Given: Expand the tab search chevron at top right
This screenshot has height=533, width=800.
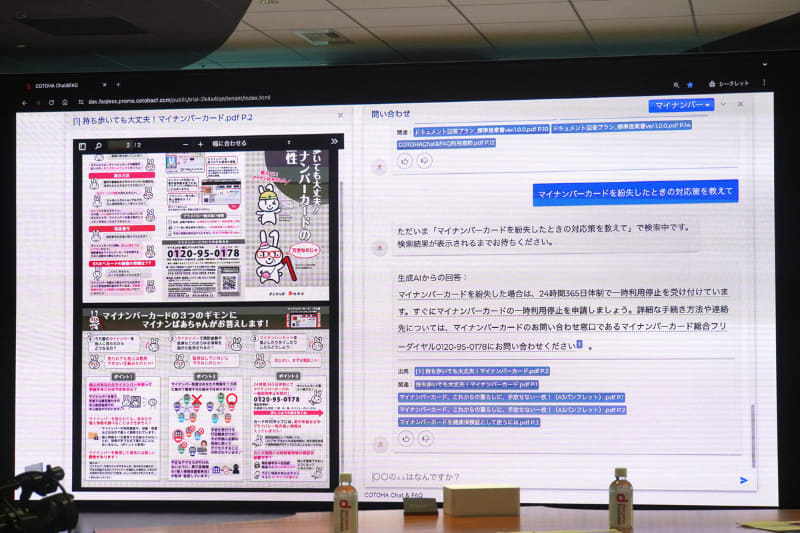Looking at the screenshot, I should point(764,64).
